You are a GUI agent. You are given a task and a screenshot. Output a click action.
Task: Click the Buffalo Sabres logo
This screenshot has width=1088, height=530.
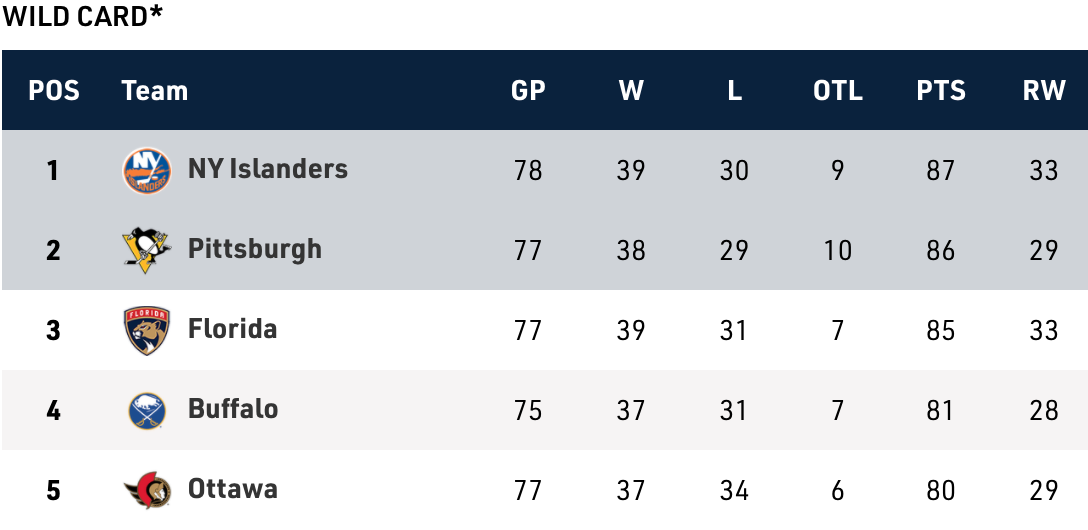point(146,410)
